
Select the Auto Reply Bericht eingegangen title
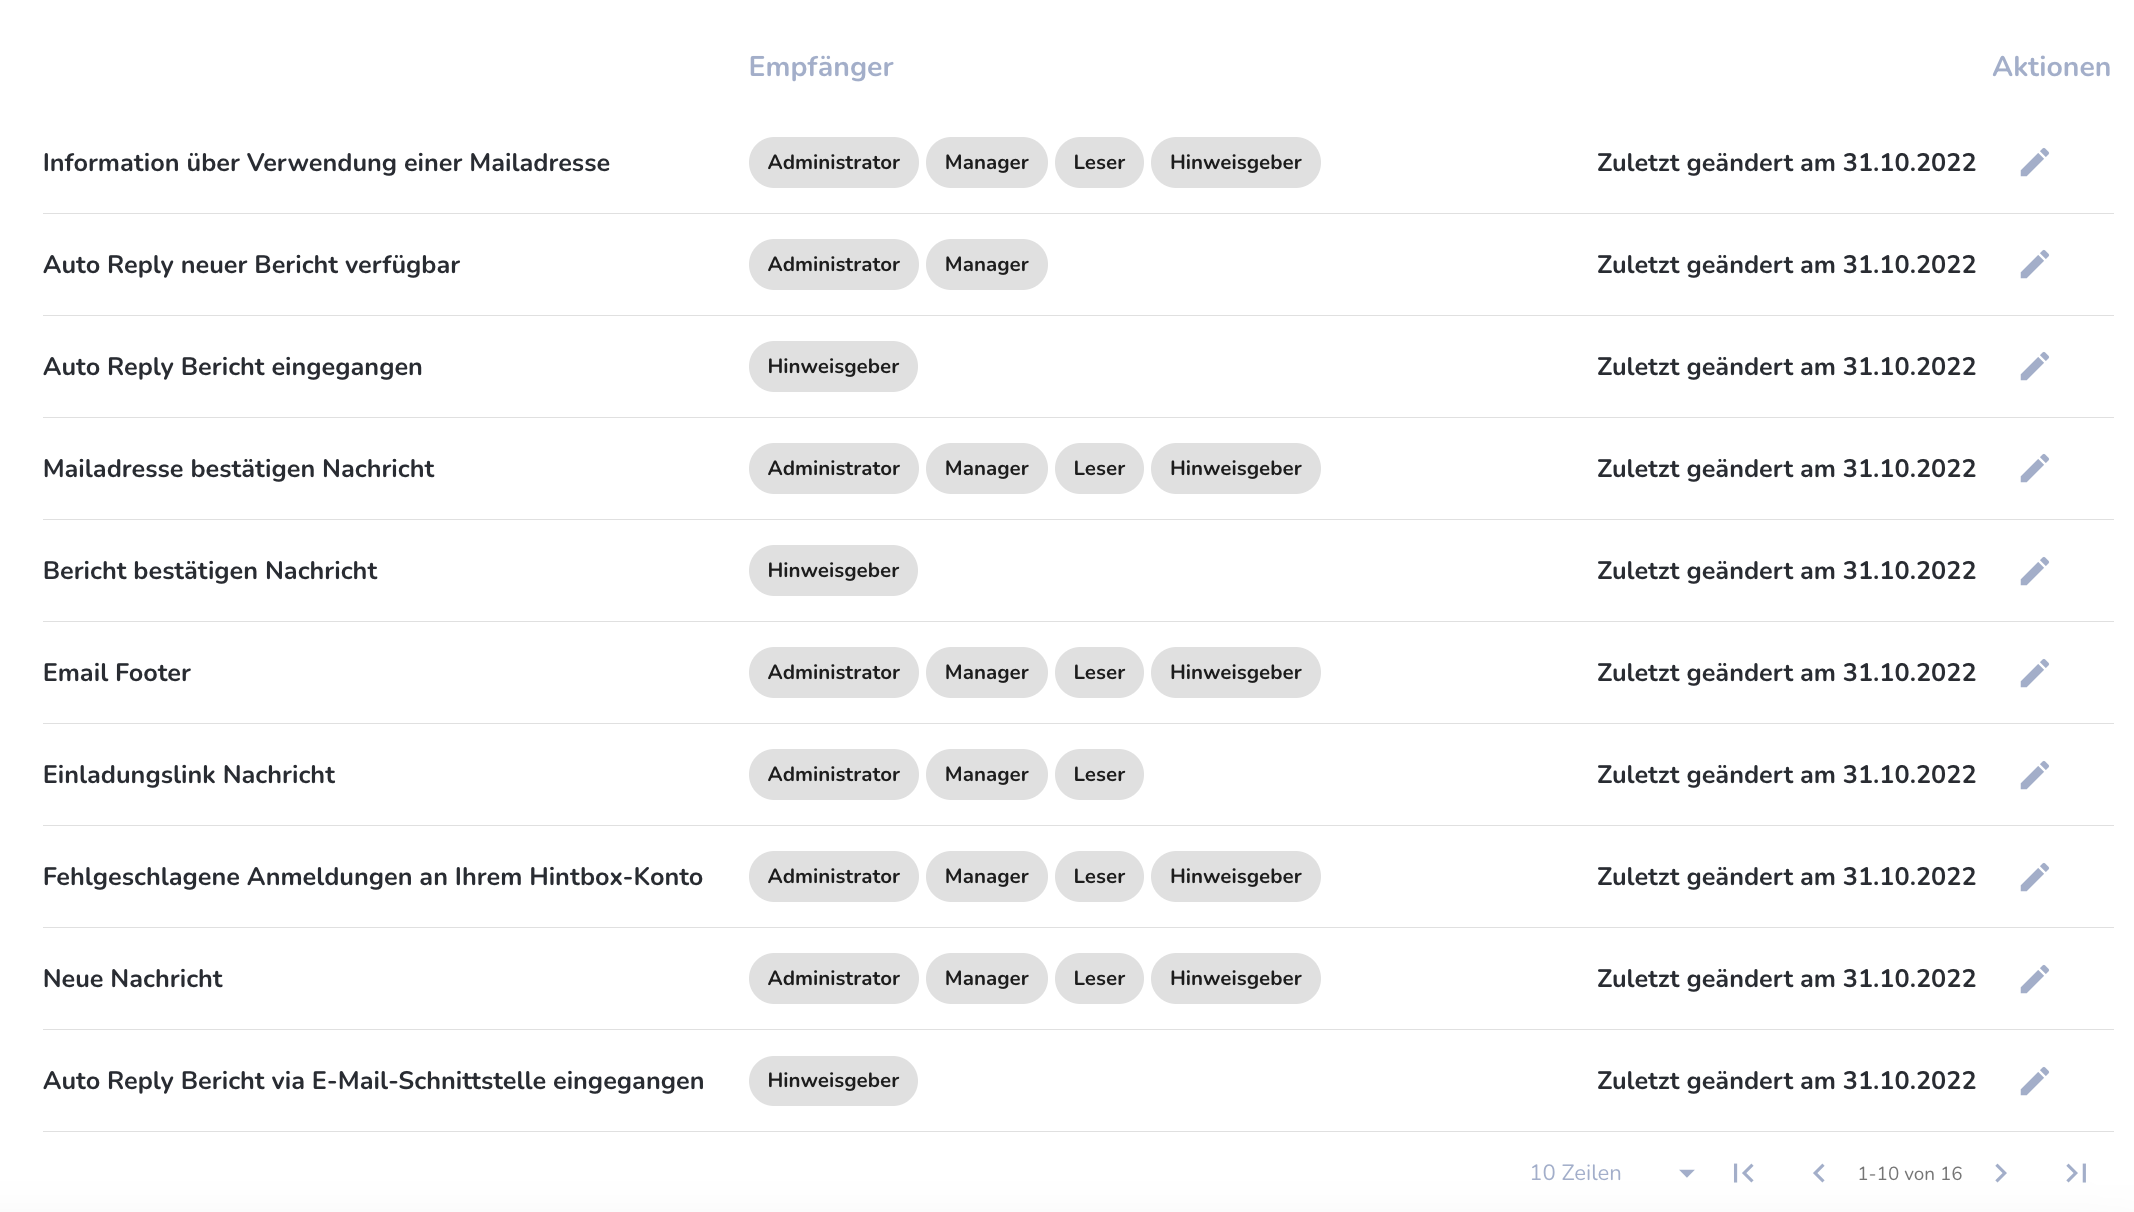(x=232, y=366)
